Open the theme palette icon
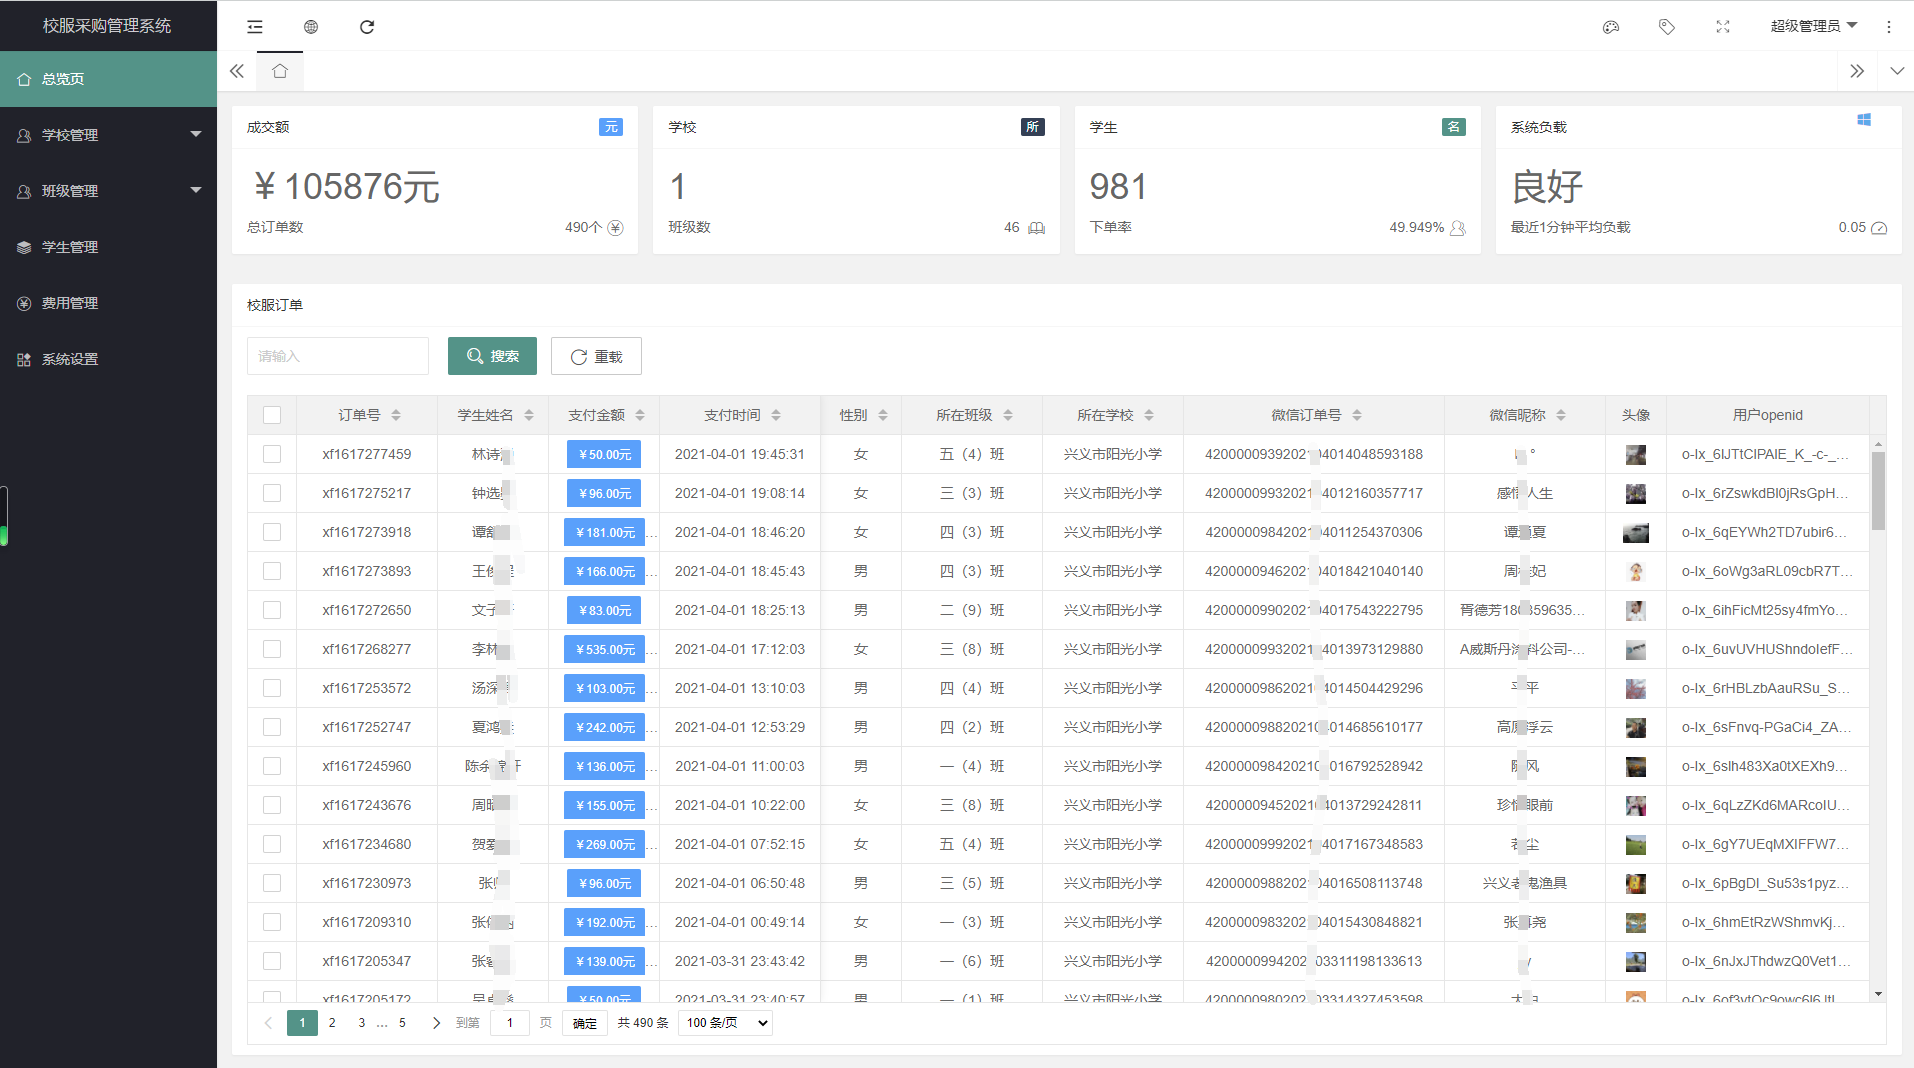The image size is (1914, 1068). click(x=1610, y=27)
